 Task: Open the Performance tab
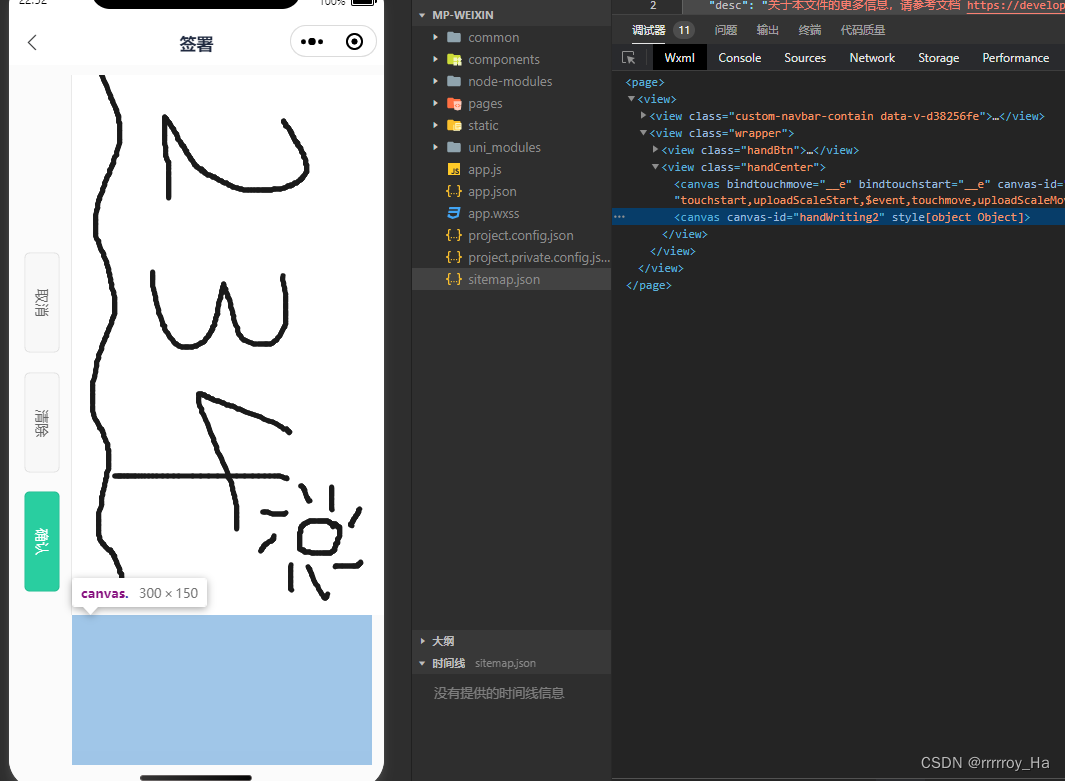click(x=1015, y=58)
